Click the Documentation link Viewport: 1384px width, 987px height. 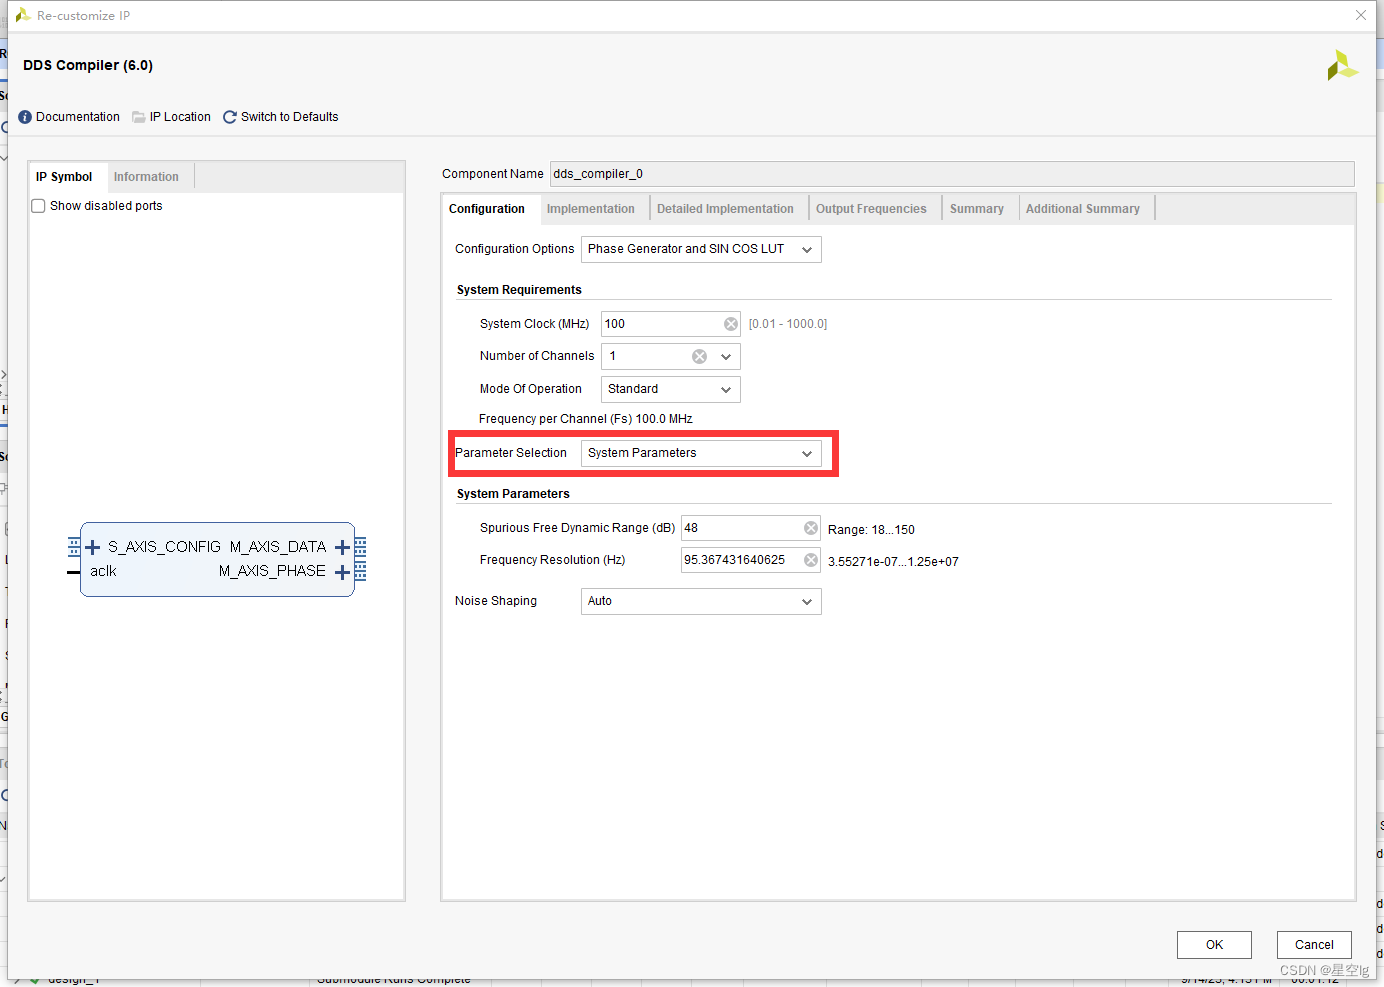pyautogui.click(x=78, y=117)
